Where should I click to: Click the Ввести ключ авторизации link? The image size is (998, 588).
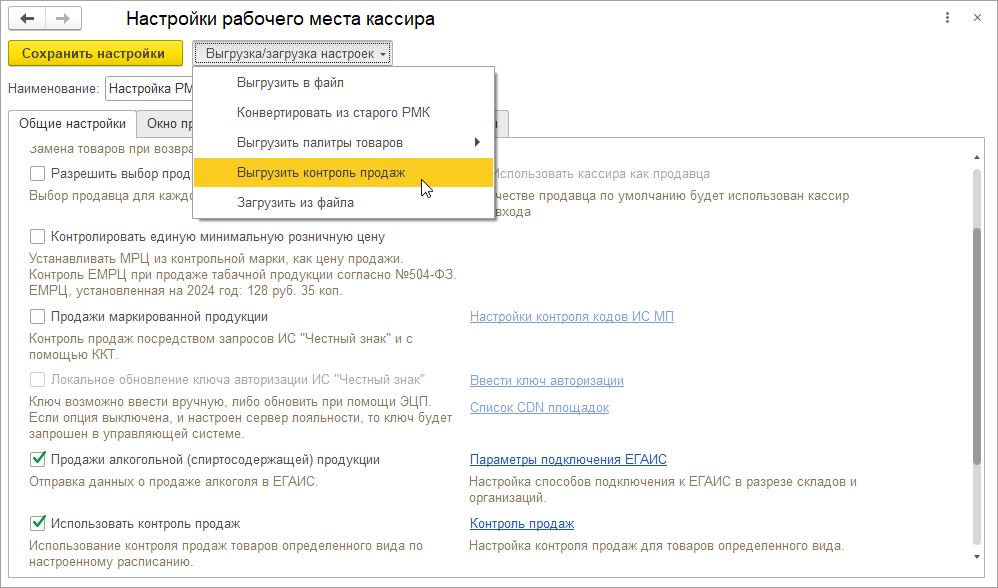click(547, 381)
